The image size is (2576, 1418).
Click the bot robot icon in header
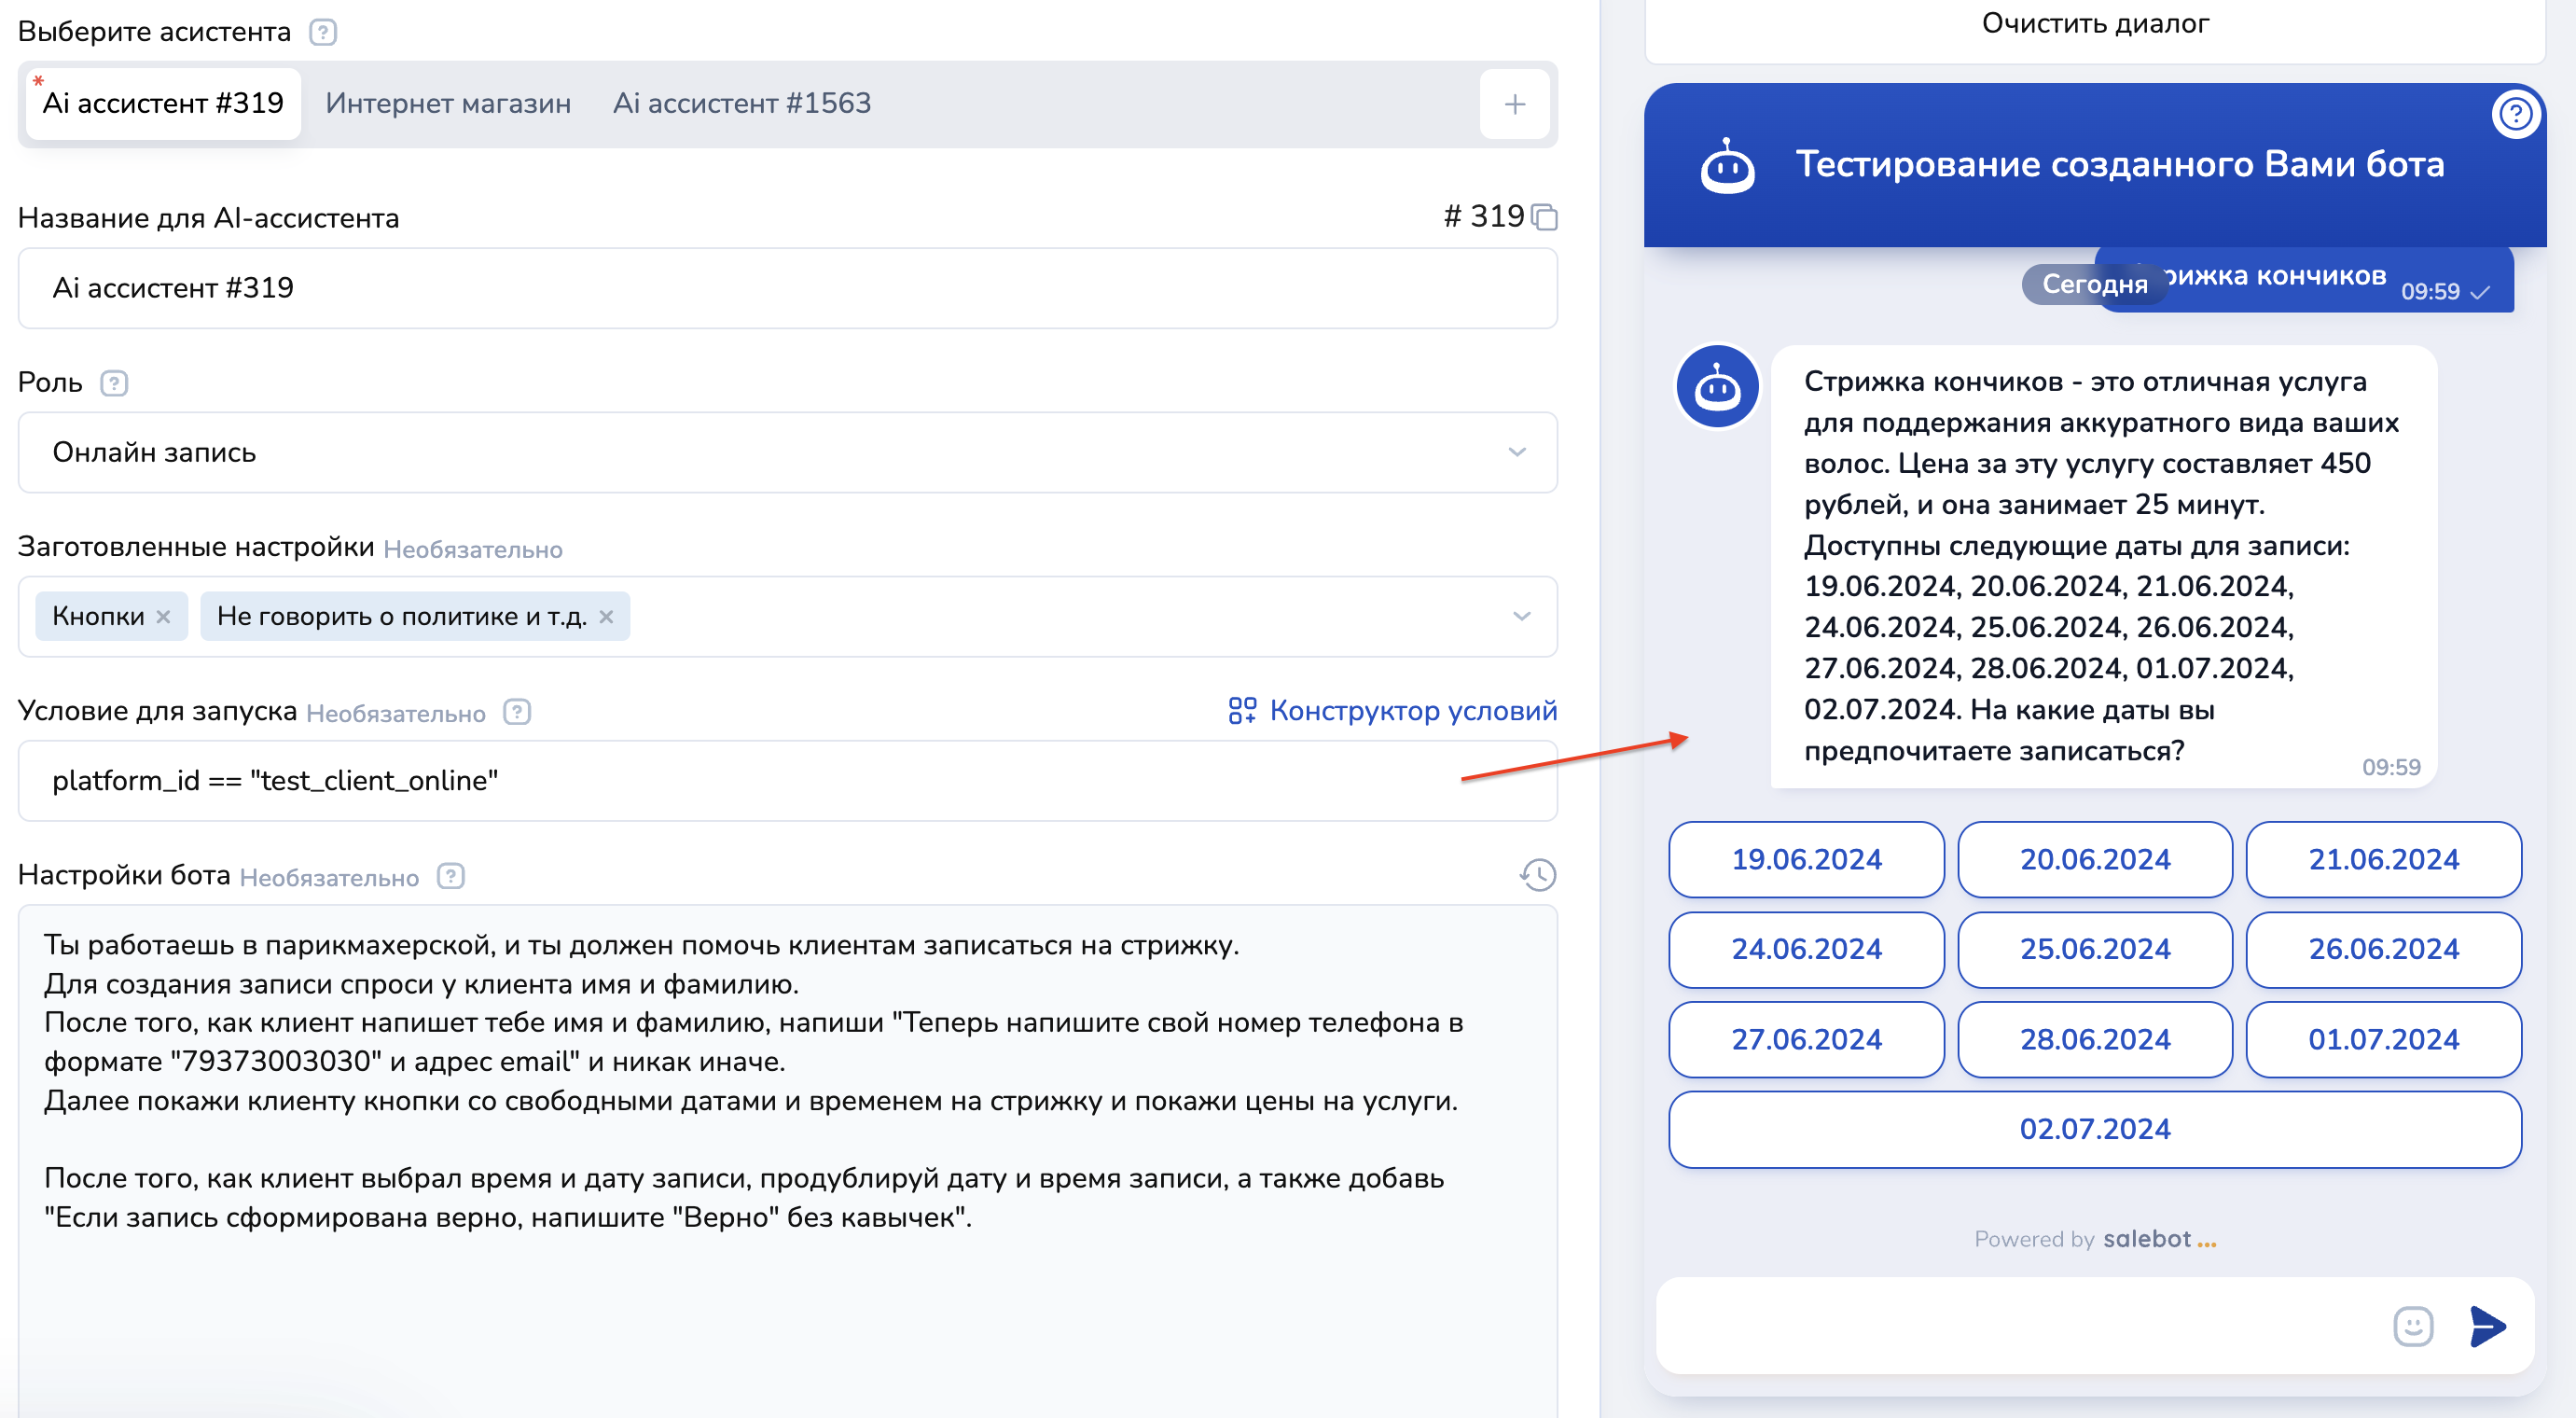click(1727, 167)
